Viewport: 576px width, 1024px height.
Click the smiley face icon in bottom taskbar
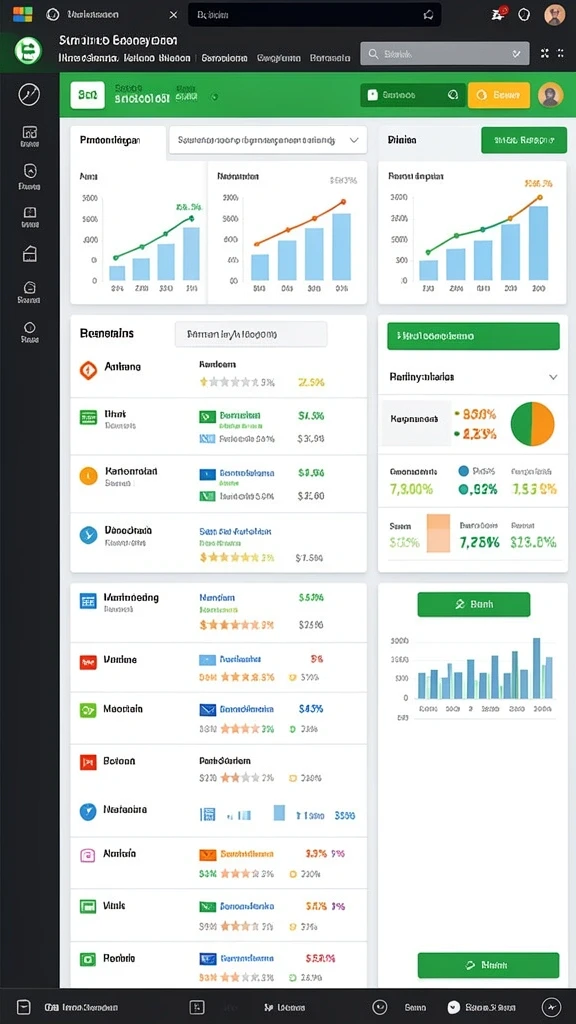coord(379,1007)
